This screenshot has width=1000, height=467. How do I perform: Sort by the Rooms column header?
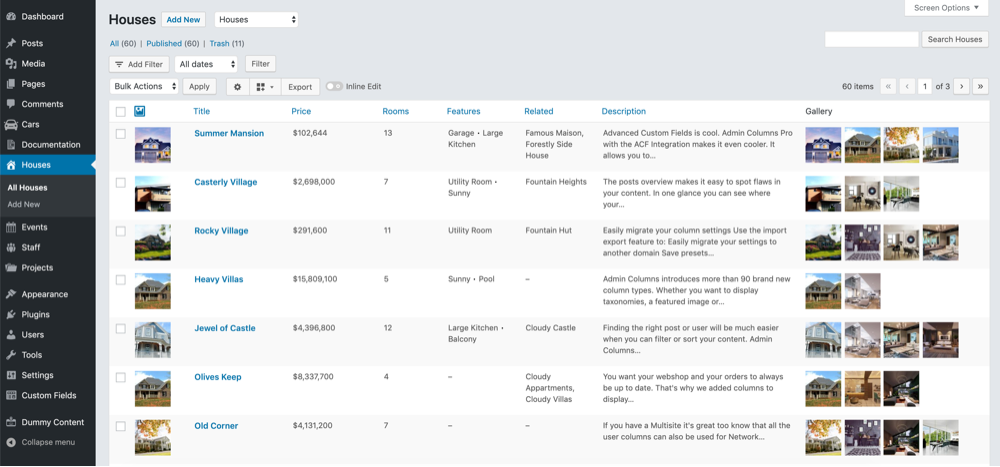coord(395,111)
